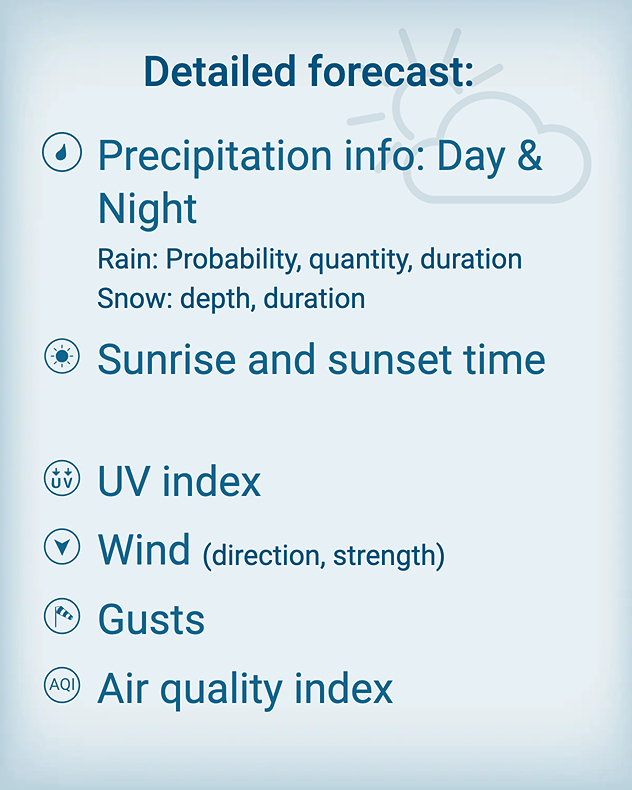Select the Rain probability, quantity, duration line

(309, 260)
